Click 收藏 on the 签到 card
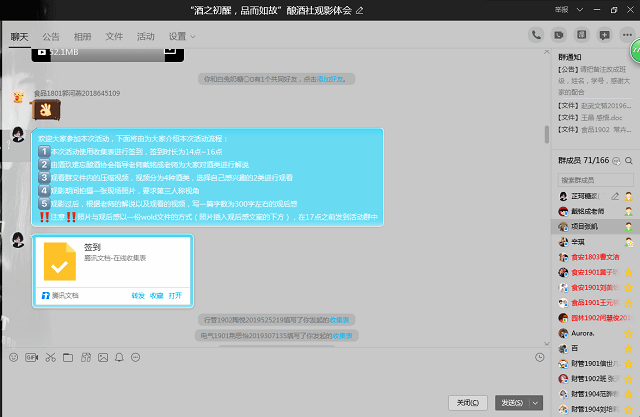 156,295
